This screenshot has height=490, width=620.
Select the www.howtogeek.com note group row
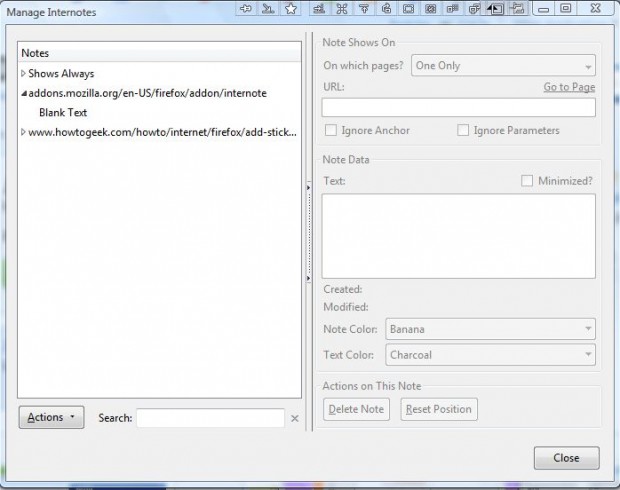[x=162, y=132]
